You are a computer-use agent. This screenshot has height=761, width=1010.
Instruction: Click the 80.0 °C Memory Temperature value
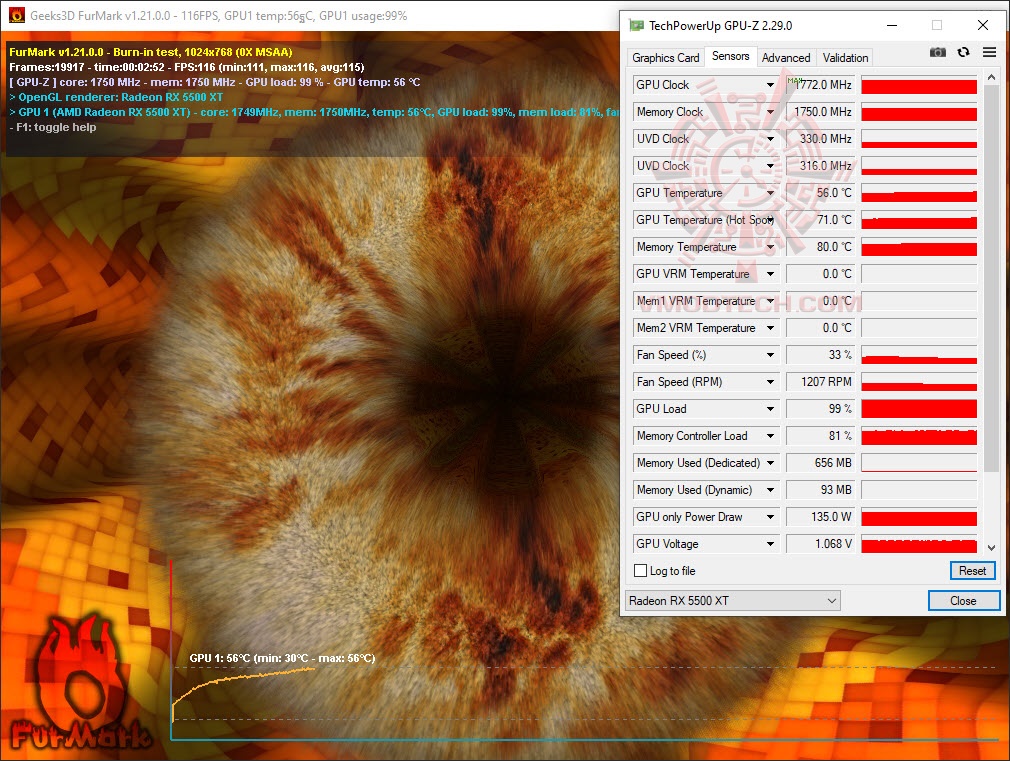click(x=821, y=247)
